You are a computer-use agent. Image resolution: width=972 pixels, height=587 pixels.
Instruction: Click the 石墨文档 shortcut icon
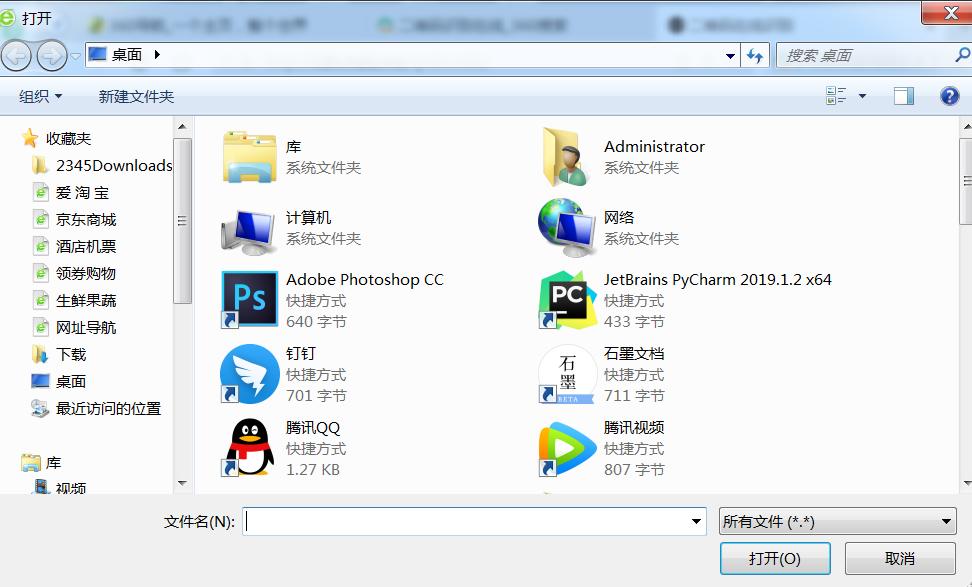(x=567, y=373)
